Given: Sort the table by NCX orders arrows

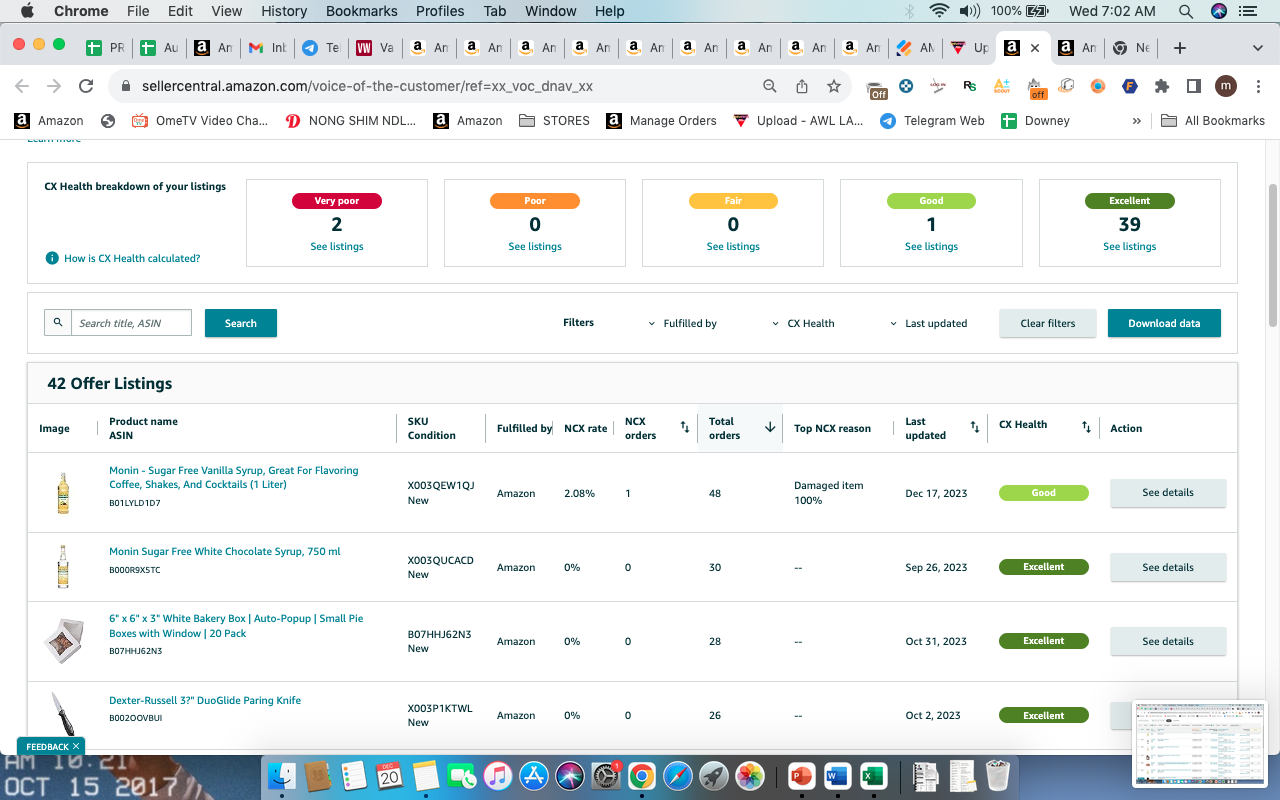Looking at the screenshot, I should pyautogui.click(x=685, y=428).
